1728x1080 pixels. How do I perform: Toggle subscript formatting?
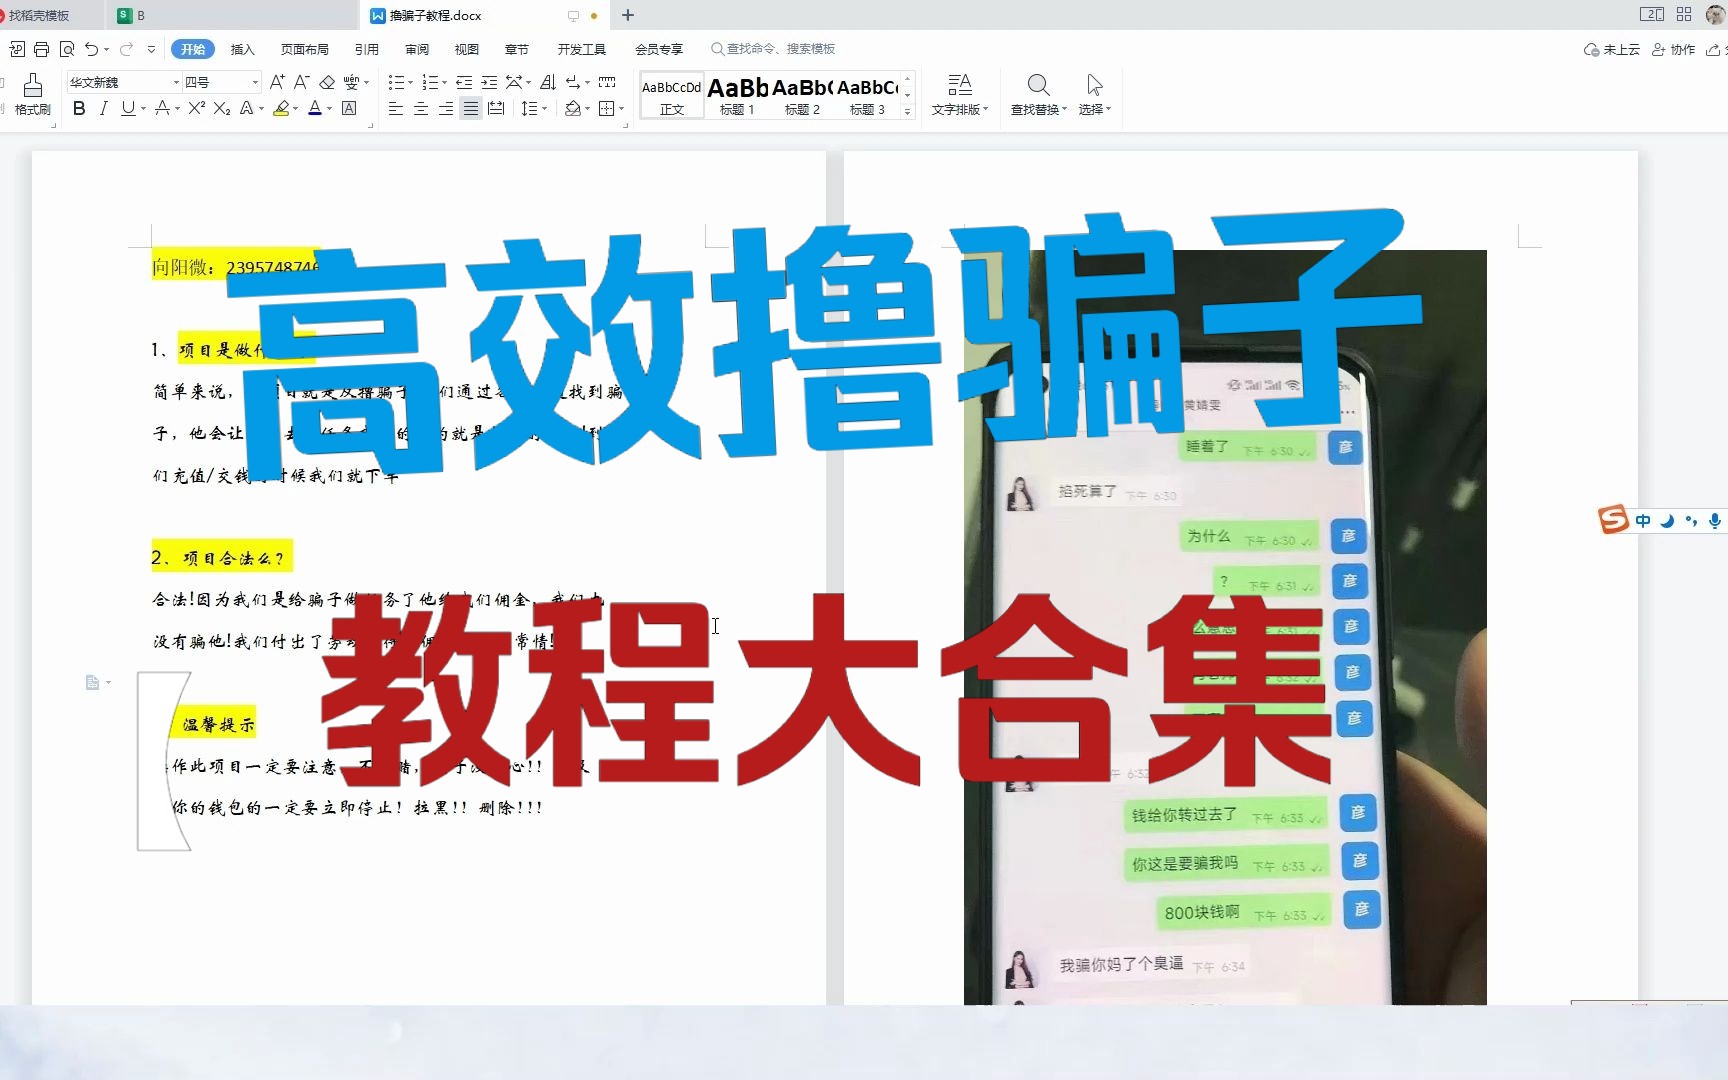222,108
